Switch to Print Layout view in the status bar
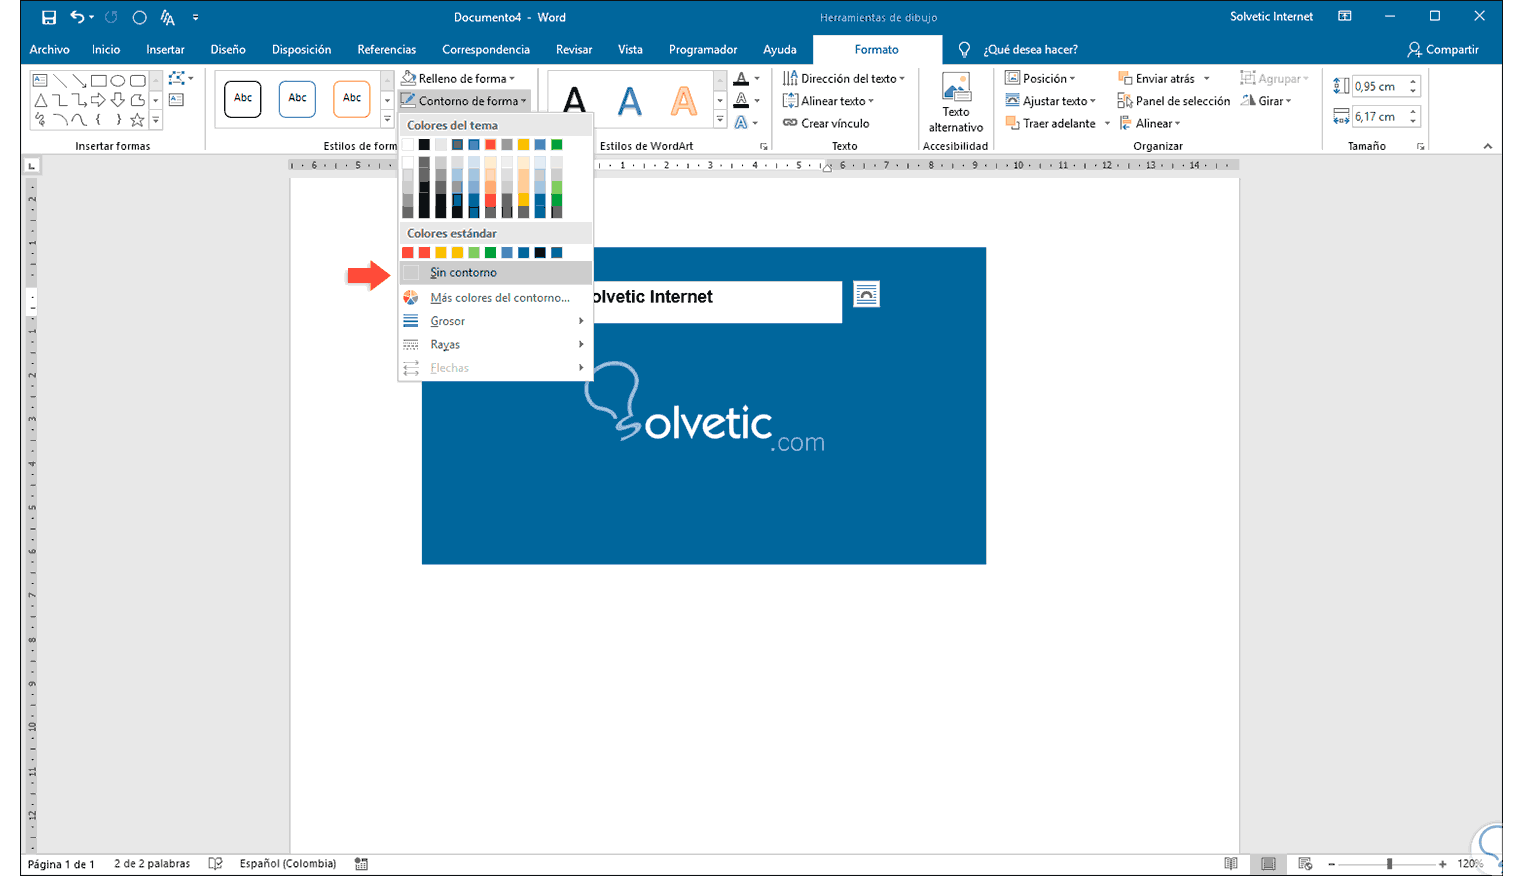Screen dimensions: 1524x876 pos(1268,863)
